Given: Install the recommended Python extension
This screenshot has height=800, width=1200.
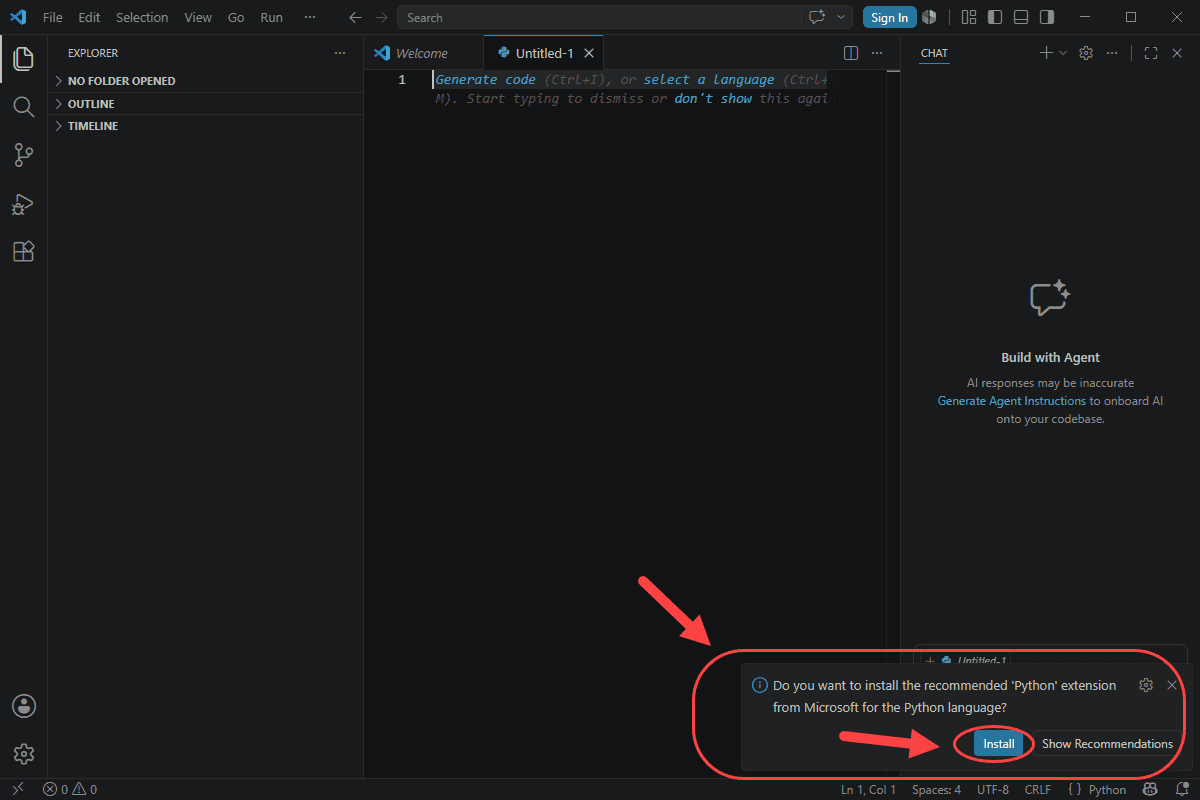Looking at the screenshot, I should point(998,744).
